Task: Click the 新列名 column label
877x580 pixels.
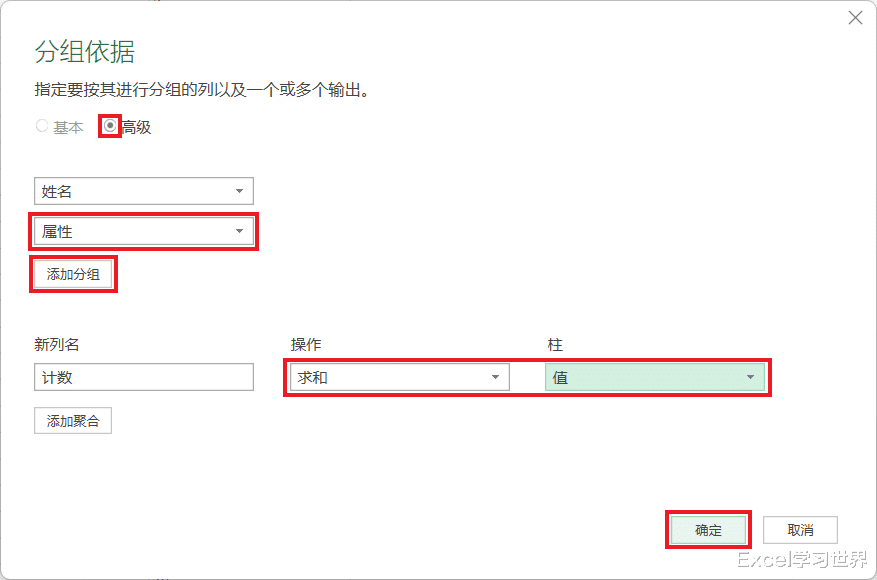Action: click(57, 345)
